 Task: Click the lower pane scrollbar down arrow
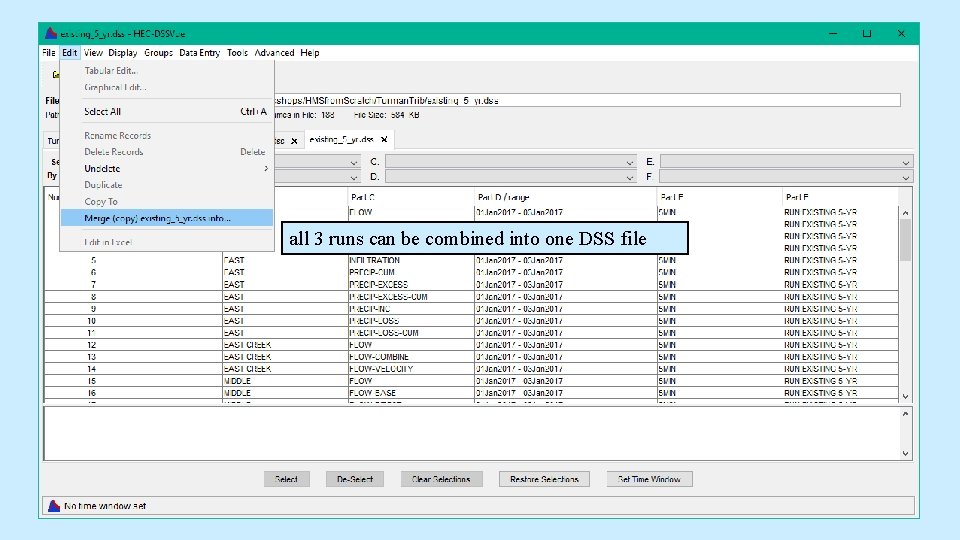coord(906,454)
